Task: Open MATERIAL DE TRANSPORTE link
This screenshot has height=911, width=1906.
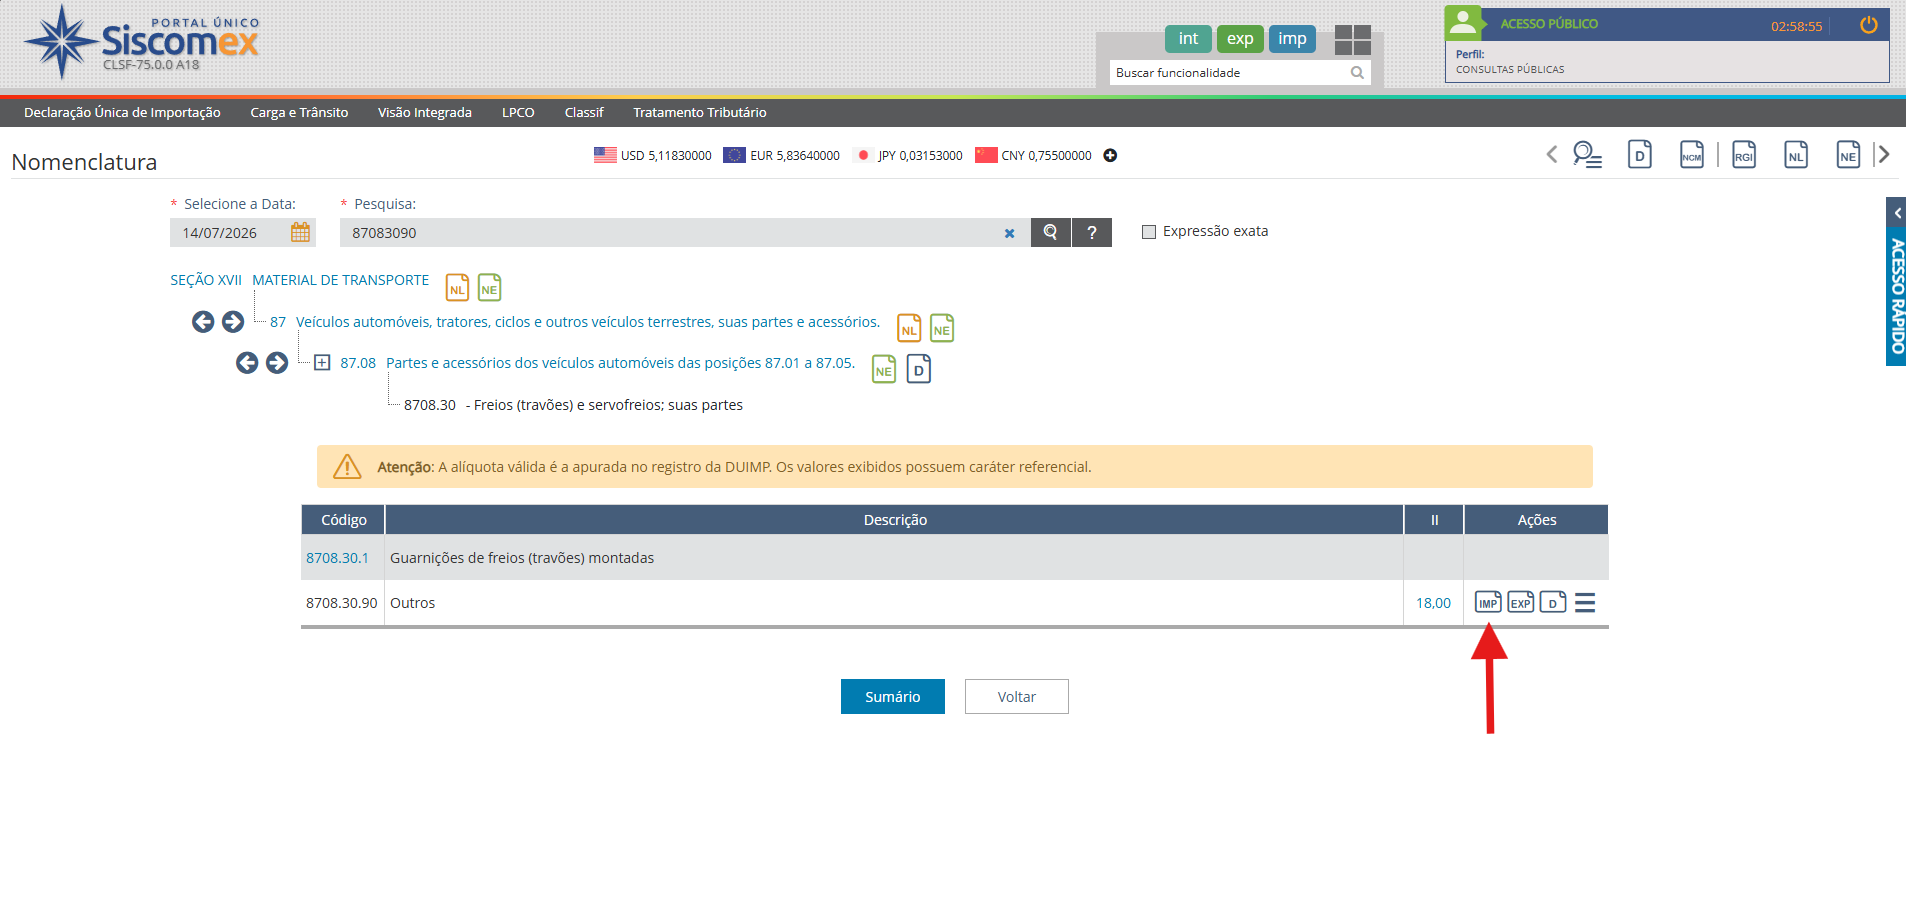Action: [340, 280]
